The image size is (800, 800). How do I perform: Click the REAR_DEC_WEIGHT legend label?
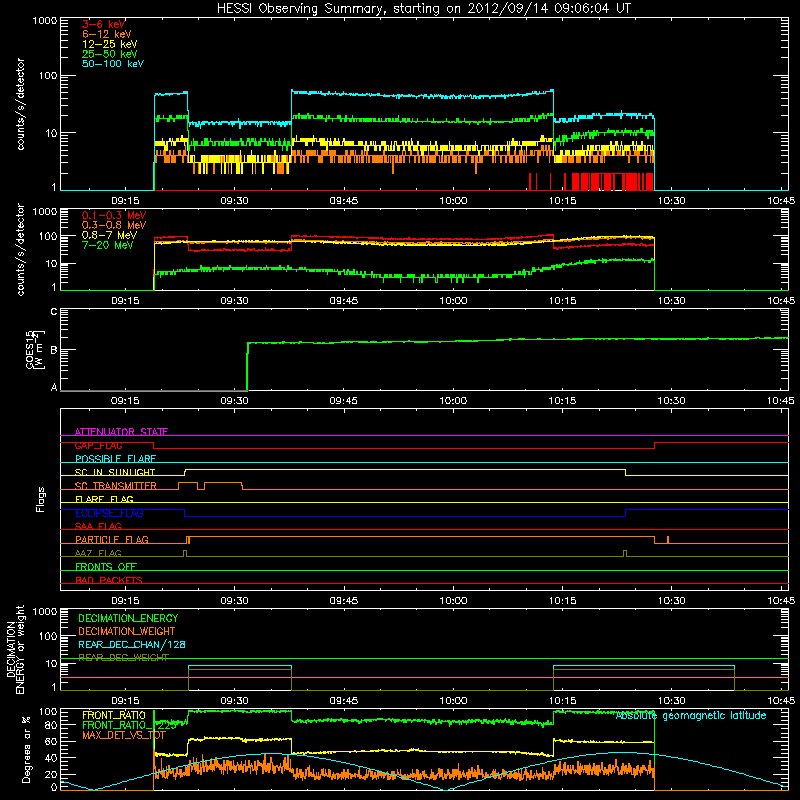(x=123, y=658)
